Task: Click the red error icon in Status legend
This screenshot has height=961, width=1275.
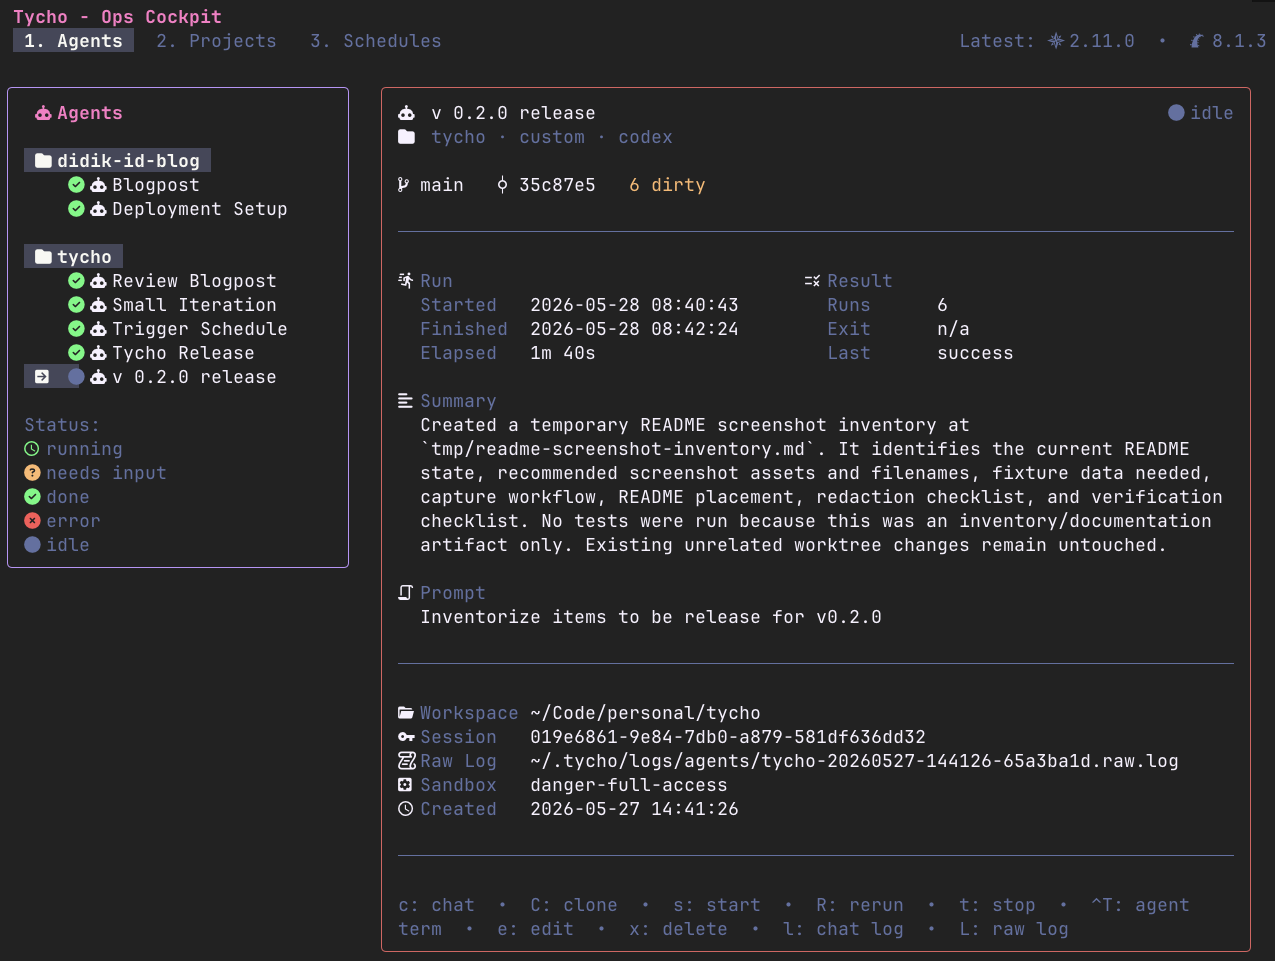Action: (32, 521)
